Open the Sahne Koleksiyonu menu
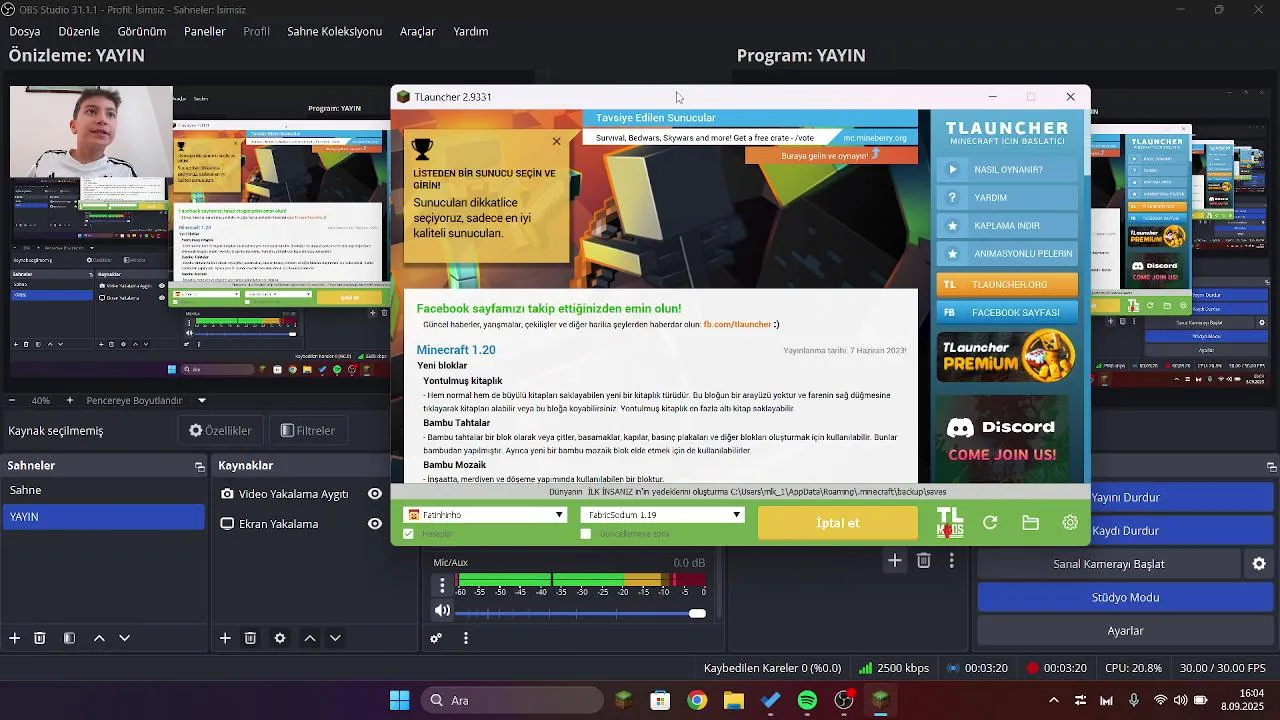 click(335, 31)
